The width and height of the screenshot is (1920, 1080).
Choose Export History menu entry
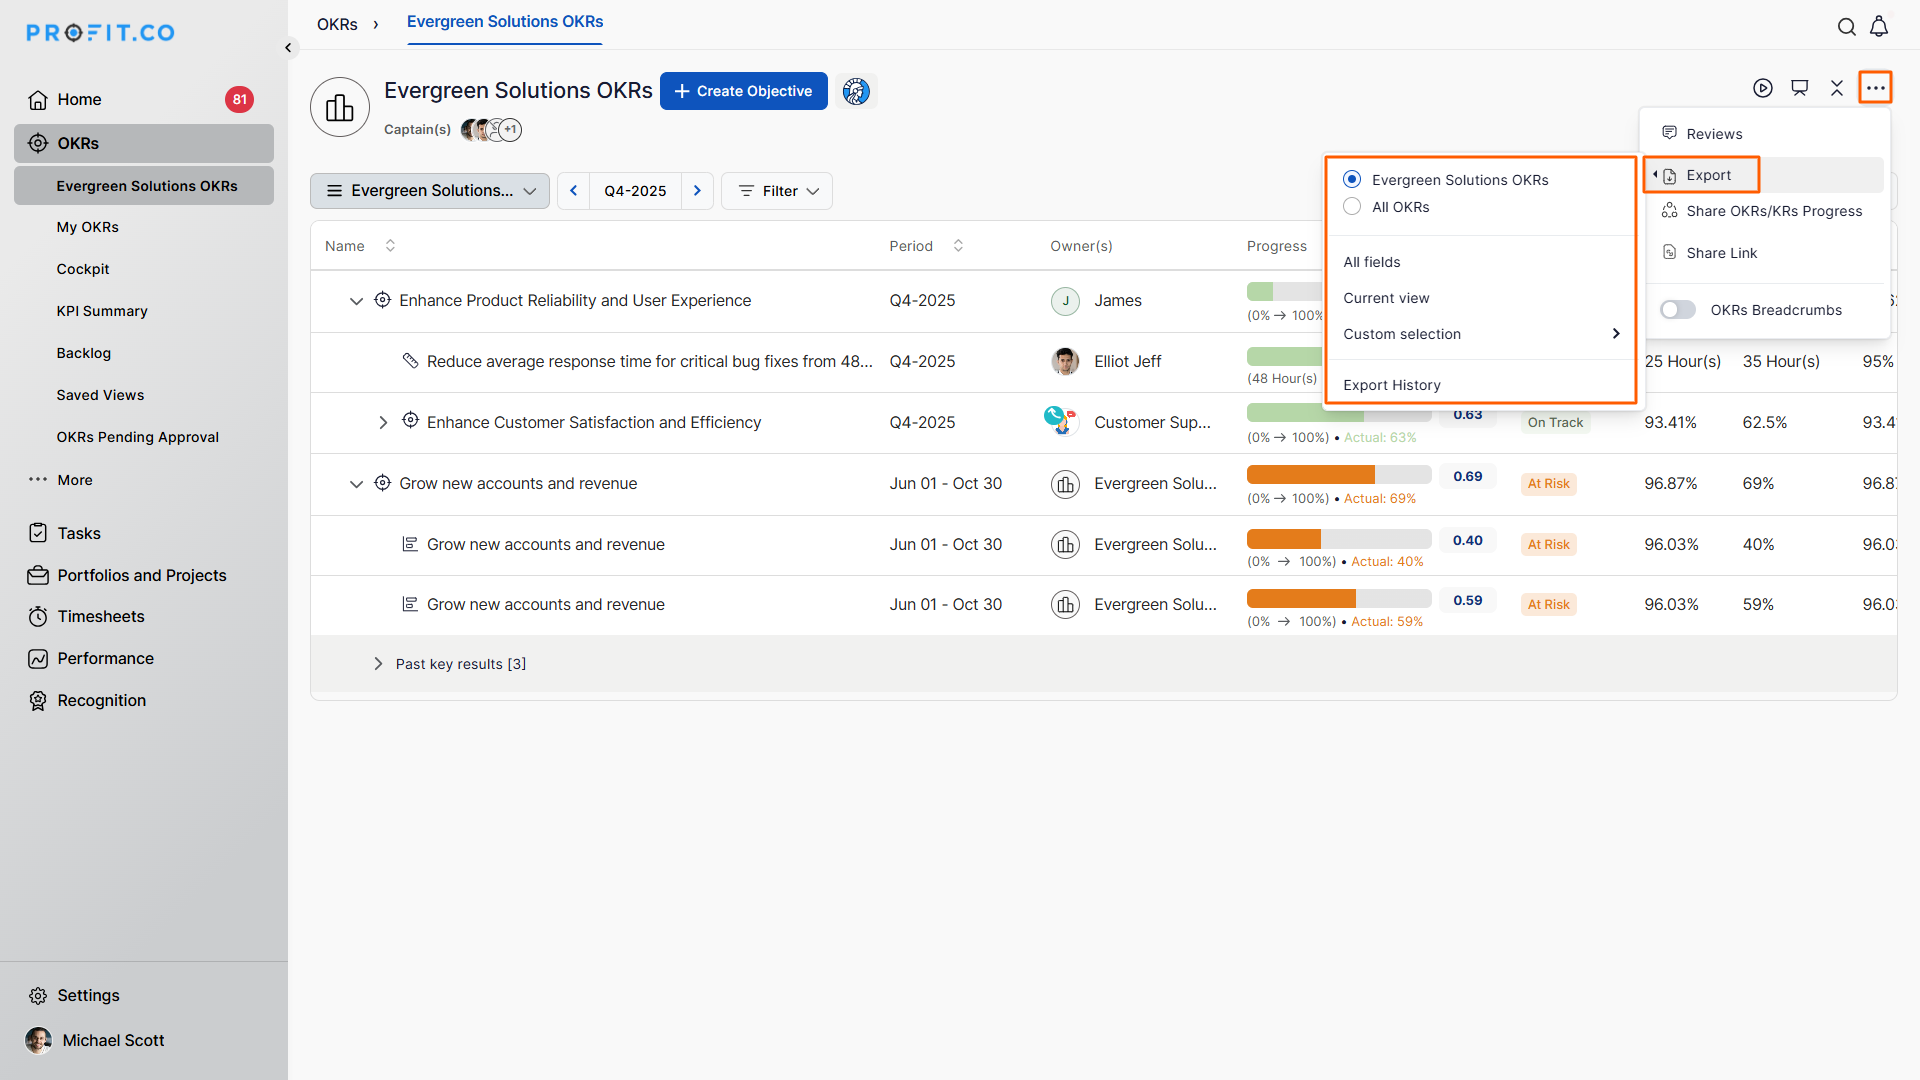[1391, 385]
